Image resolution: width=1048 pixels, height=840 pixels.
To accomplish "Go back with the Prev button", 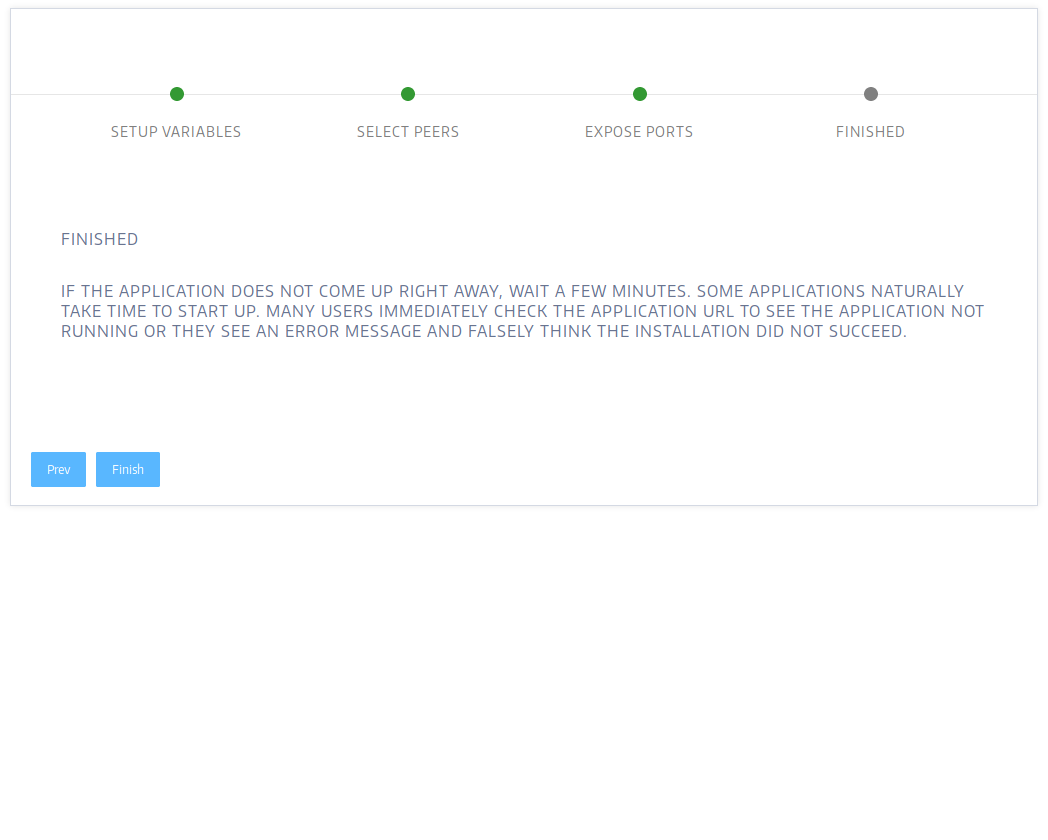I will (x=58, y=469).
